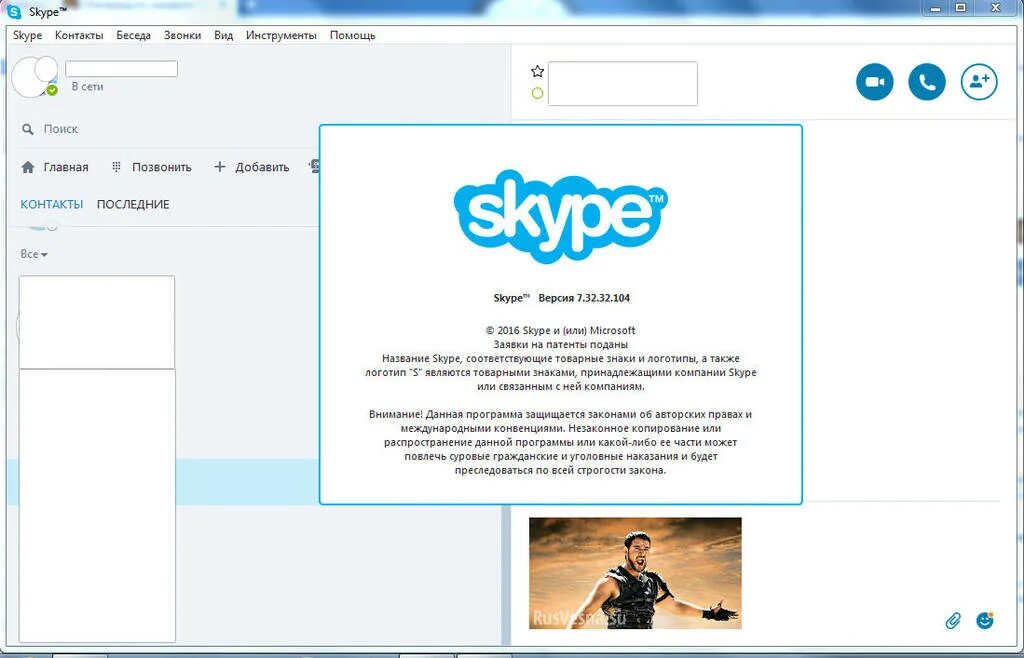Switch to the ПОСЛЕДНИЕ tab

[134, 203]
